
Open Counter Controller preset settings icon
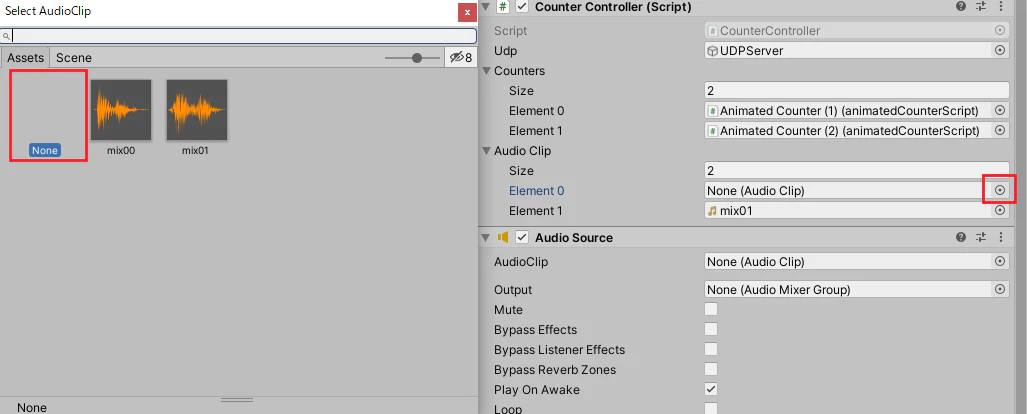(x=980, y=7)
